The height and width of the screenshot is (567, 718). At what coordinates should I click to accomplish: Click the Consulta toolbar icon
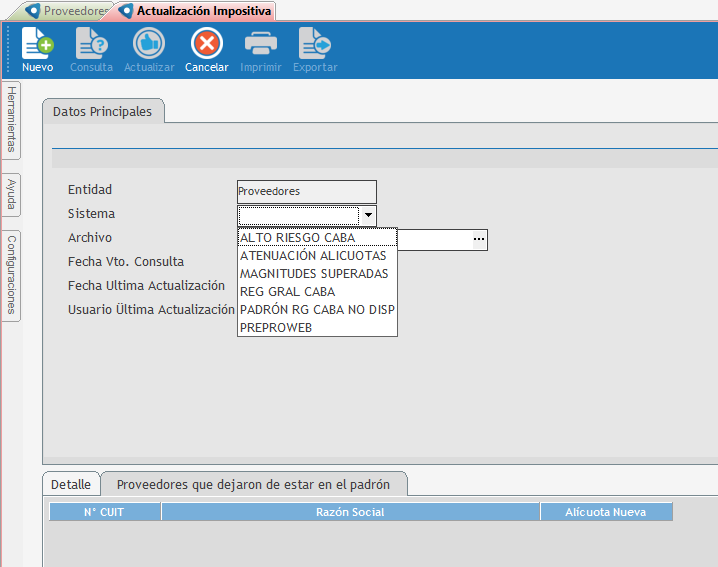tap(91, 44)
